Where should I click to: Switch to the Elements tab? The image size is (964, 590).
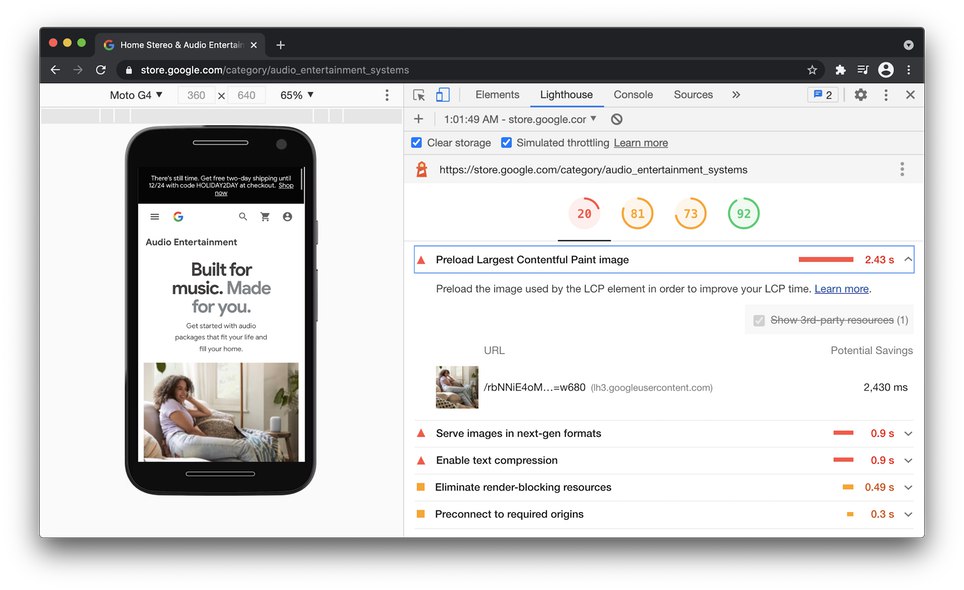pyautogui.click(x=497, y=95)
